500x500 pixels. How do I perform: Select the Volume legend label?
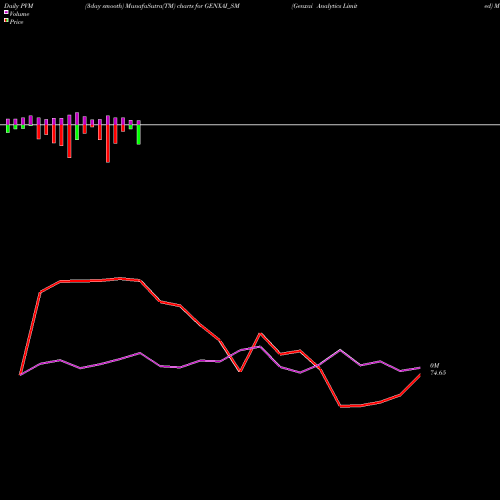tap(19, 14)
